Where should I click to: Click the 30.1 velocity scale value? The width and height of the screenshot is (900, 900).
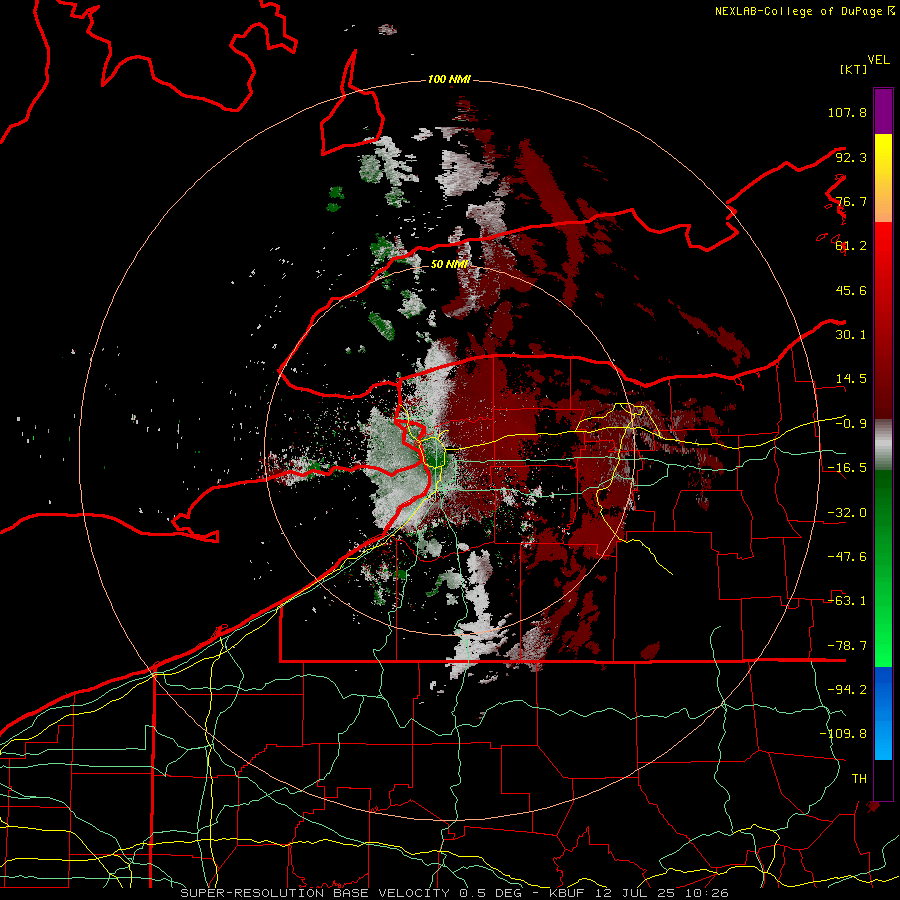click(x=851, y=335)
